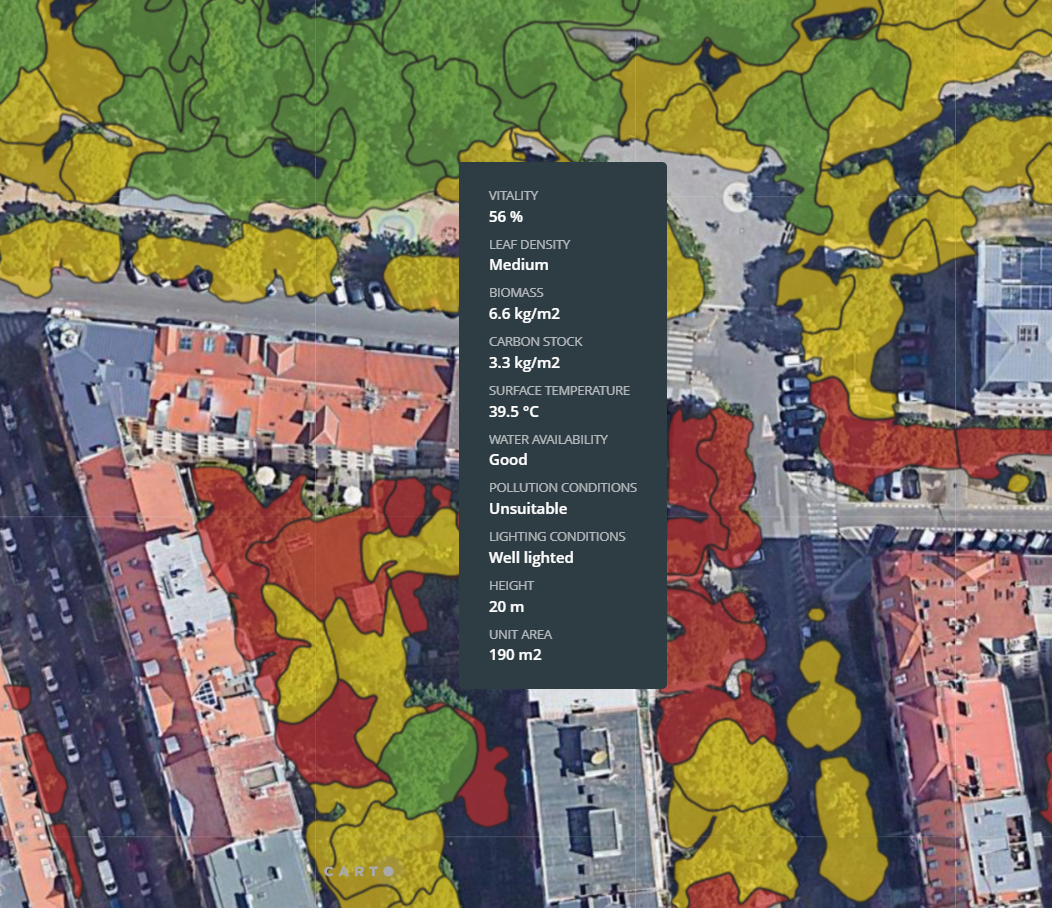Select the '20 m' height value
The width and height of the screenshot is (1052, 908).
[x=507, y=607]
